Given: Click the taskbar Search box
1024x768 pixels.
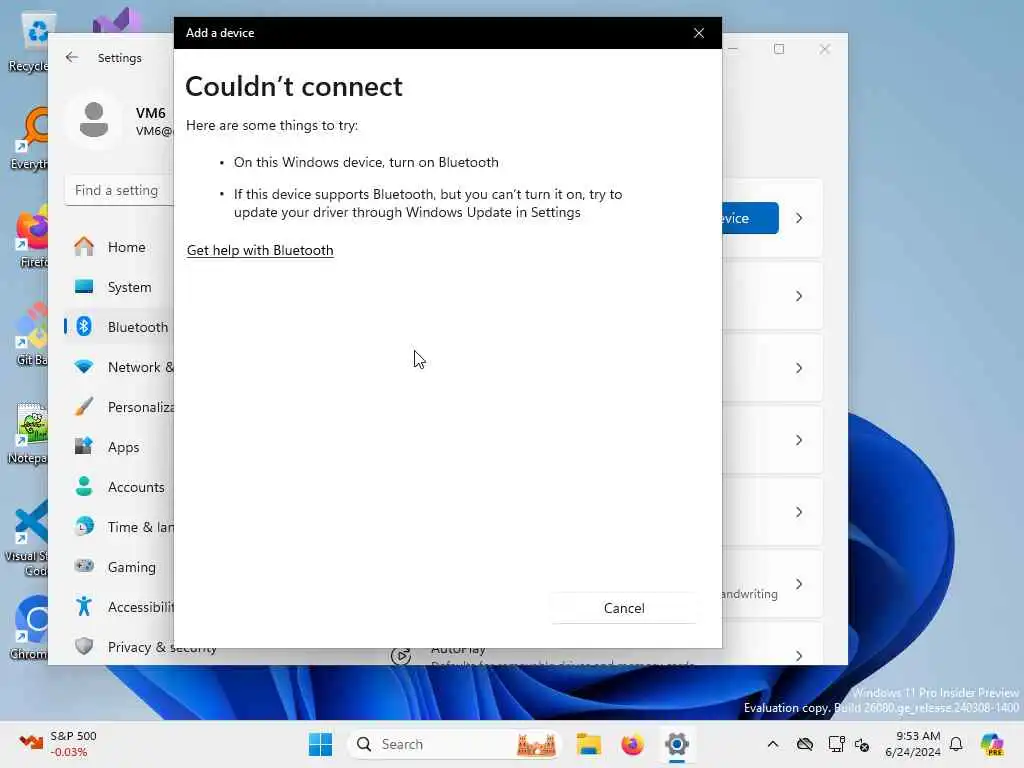Looking at the screenshot, I should (455, 744).
